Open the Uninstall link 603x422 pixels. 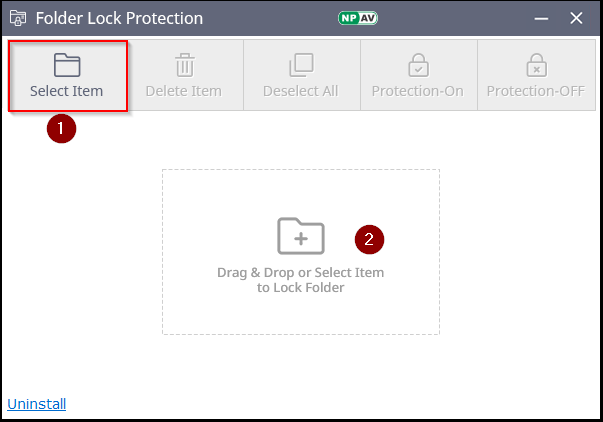coord(37,404)
